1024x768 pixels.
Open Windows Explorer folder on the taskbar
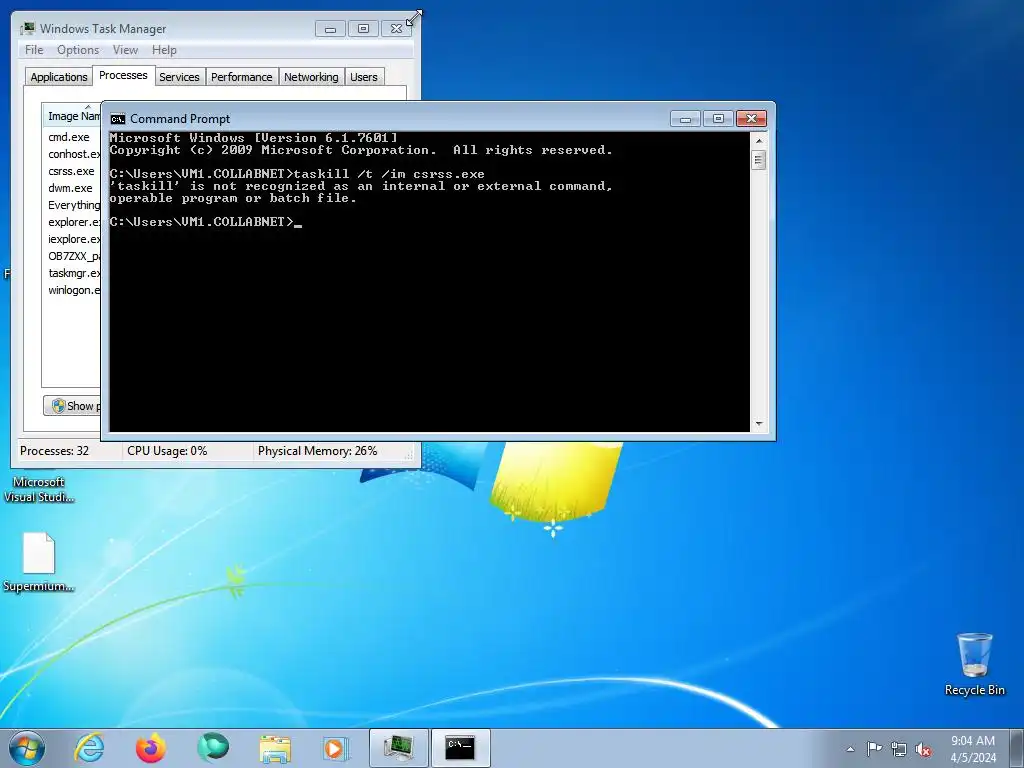[x=275, y=749]
